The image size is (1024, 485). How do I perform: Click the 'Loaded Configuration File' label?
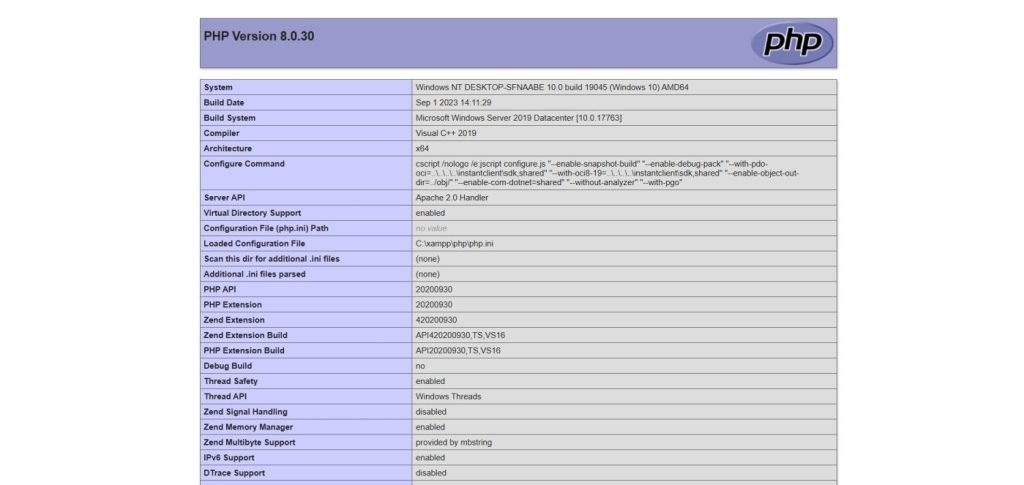click(254, 243)
